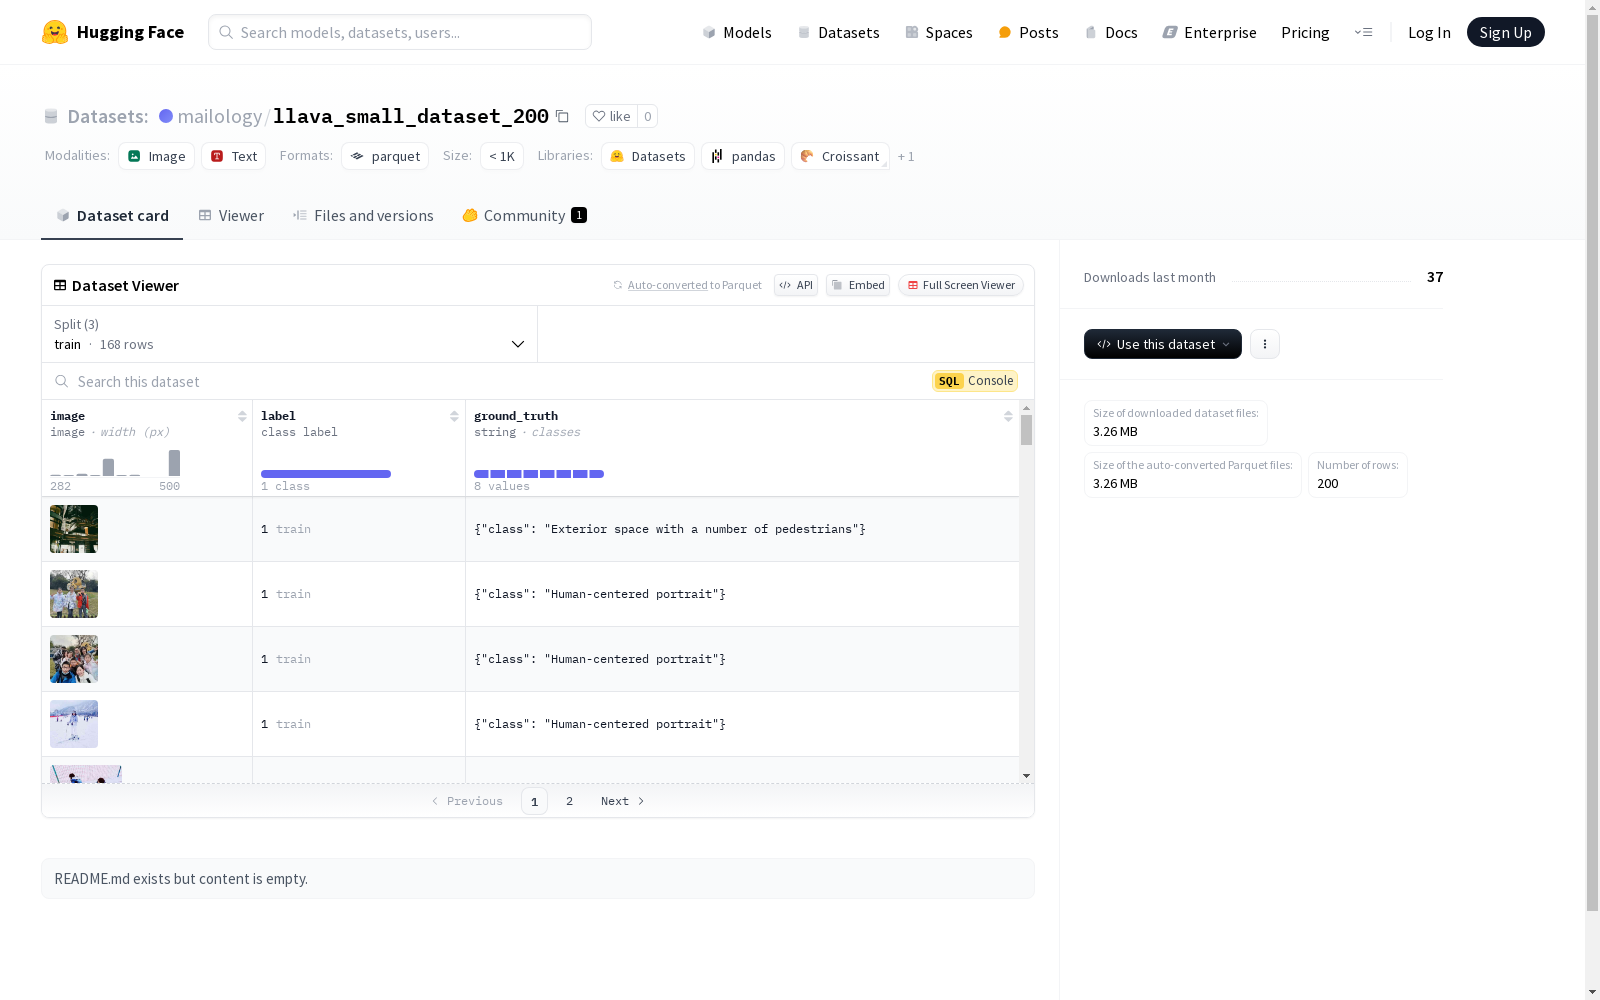This screenshot has height=1000, width=1600.
Task: Open the second row portrait thumbnail
Action: [74, 594]
